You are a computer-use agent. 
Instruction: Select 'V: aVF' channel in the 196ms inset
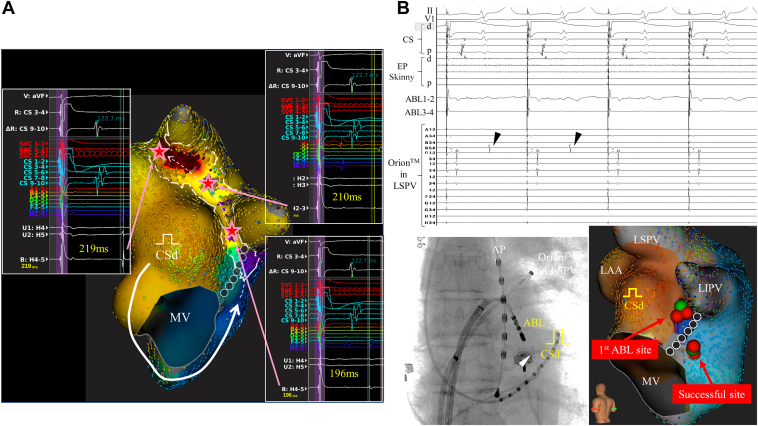296,241
